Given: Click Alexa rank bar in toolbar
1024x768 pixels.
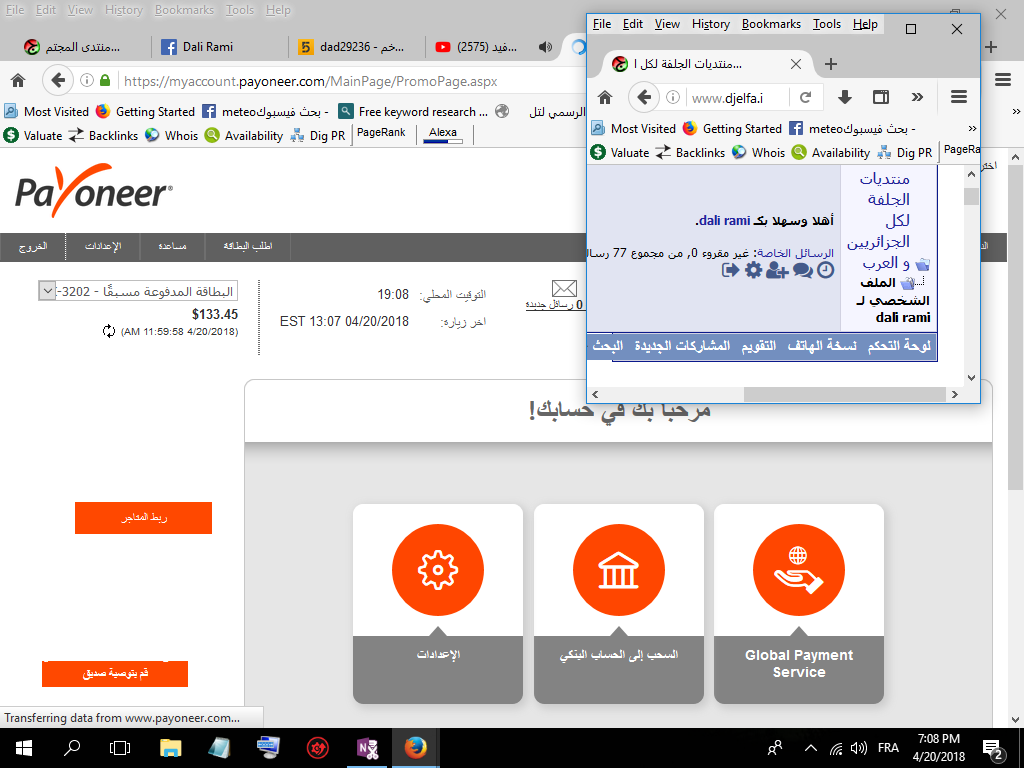Looking at the screenshot, I should [443, 135].
